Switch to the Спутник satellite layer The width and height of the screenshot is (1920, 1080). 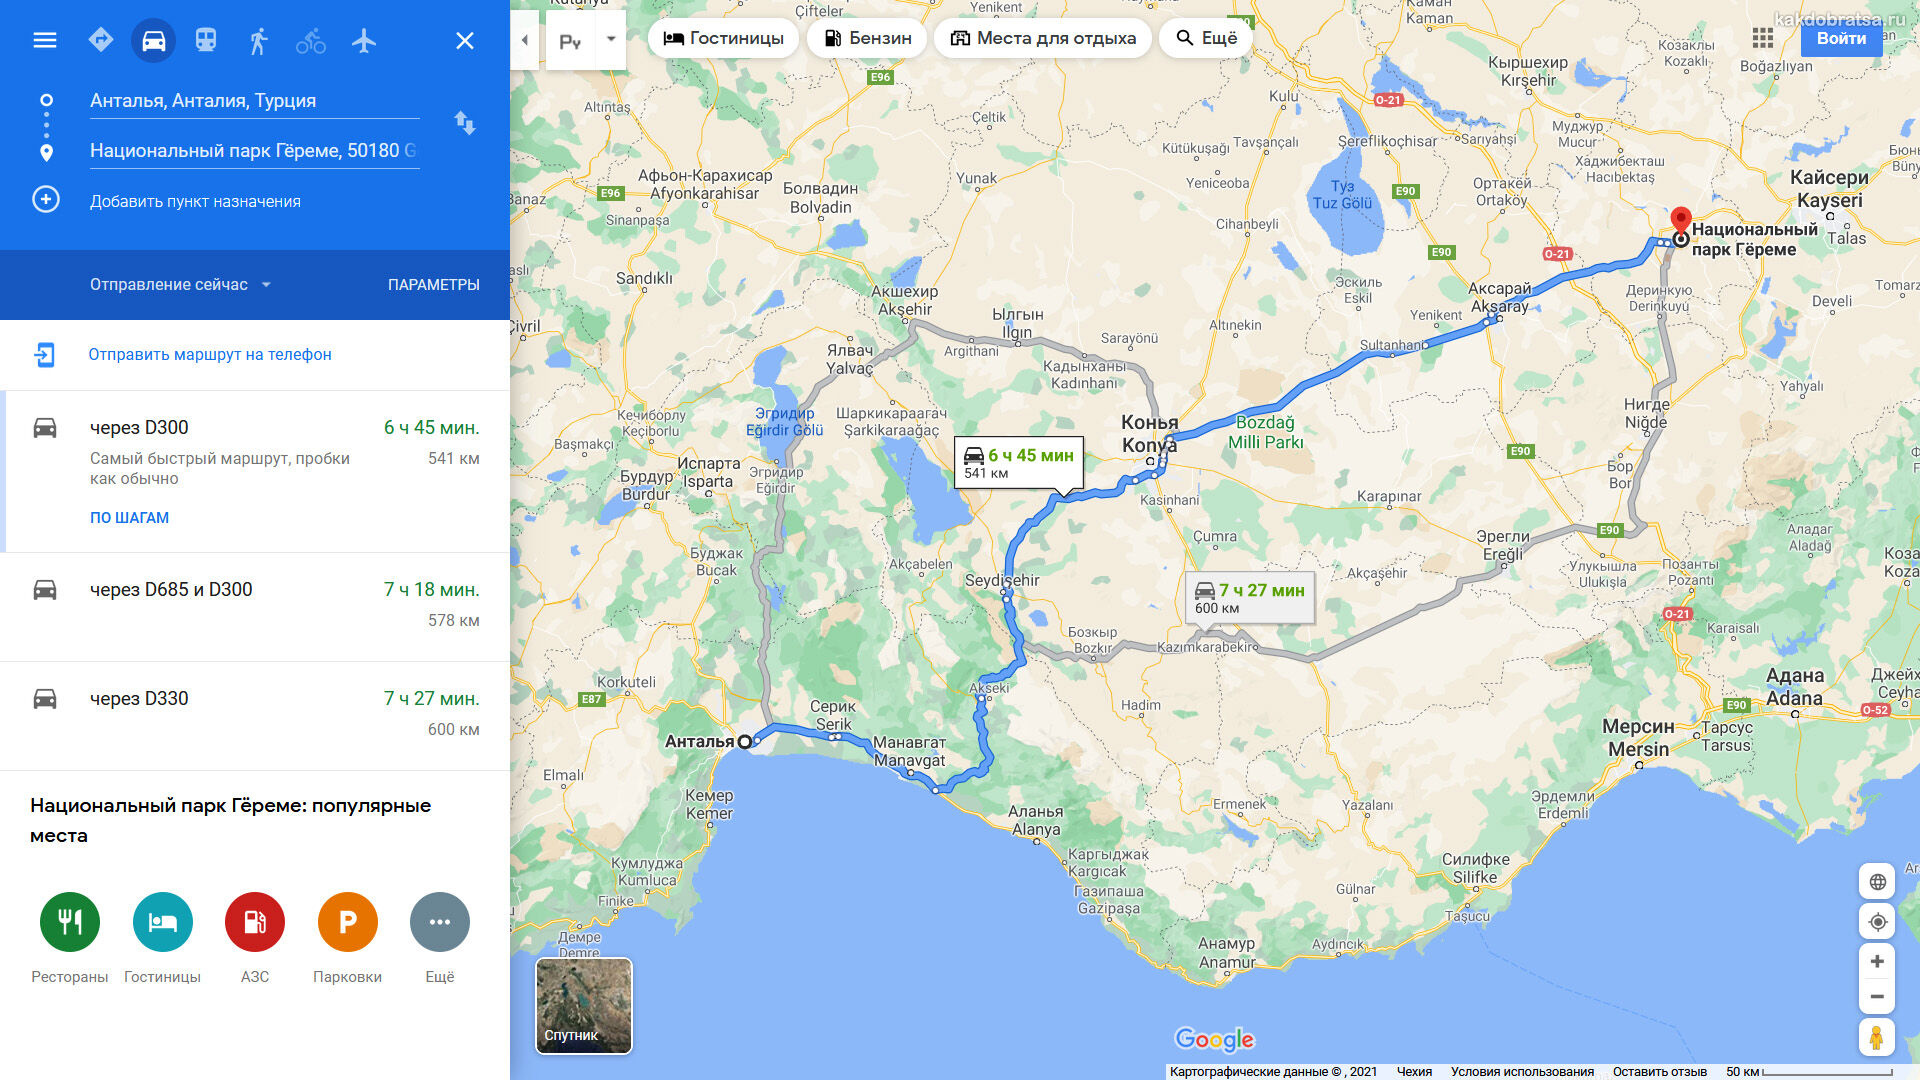click(584, 1006)
